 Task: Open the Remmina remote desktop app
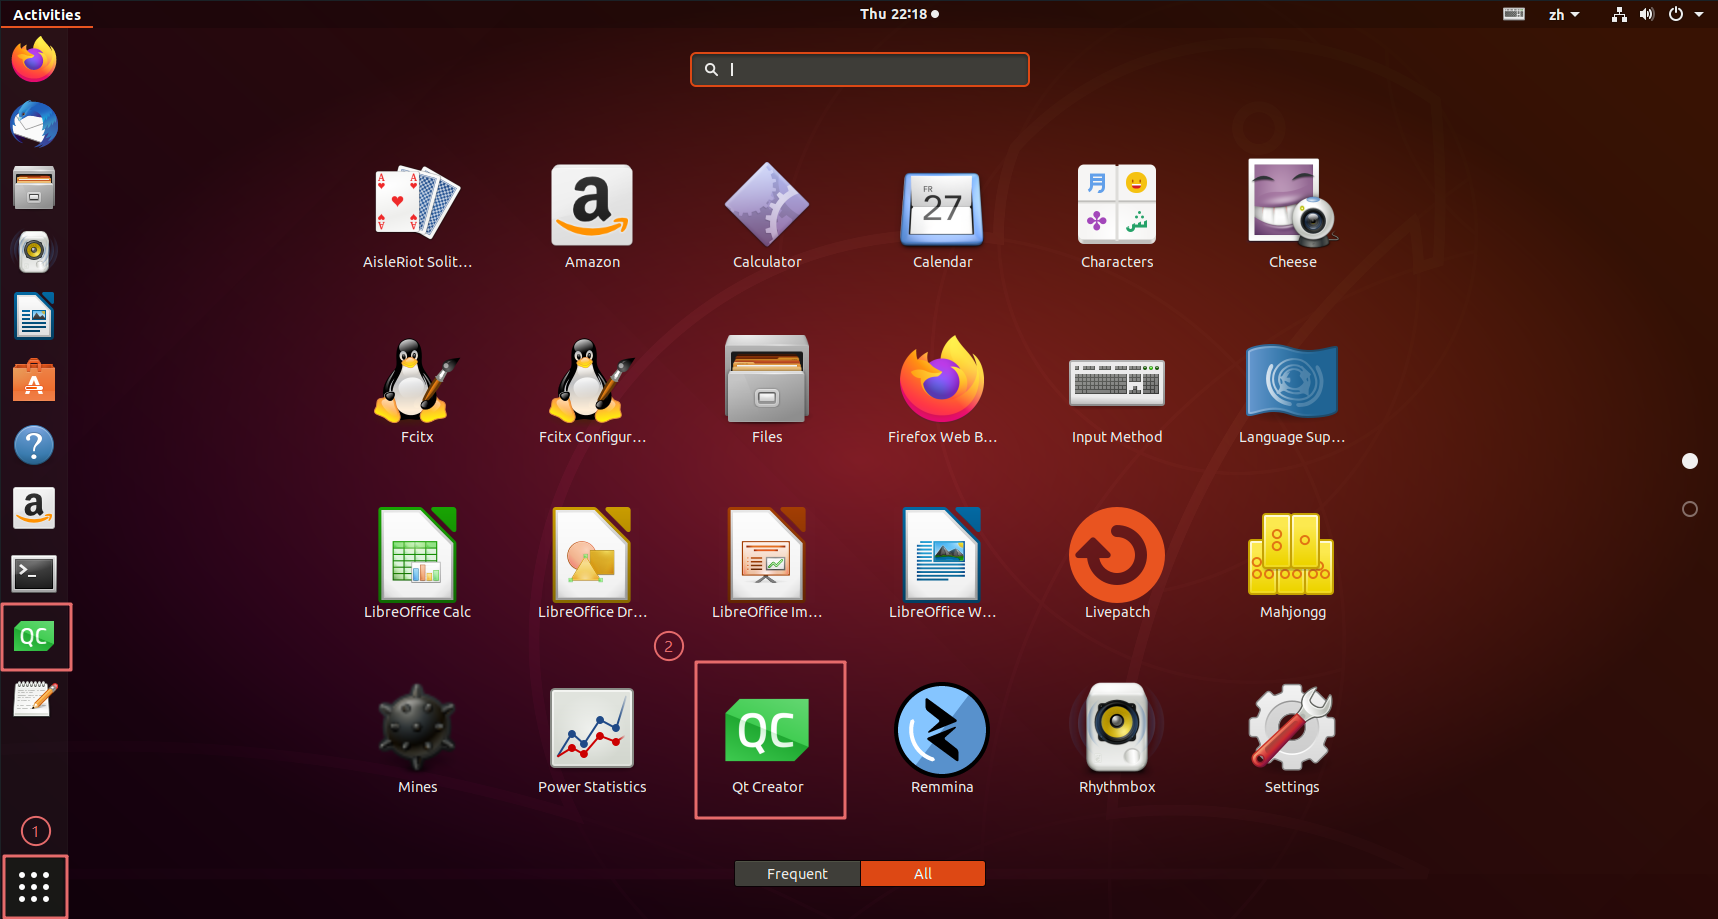click(941, 738)
